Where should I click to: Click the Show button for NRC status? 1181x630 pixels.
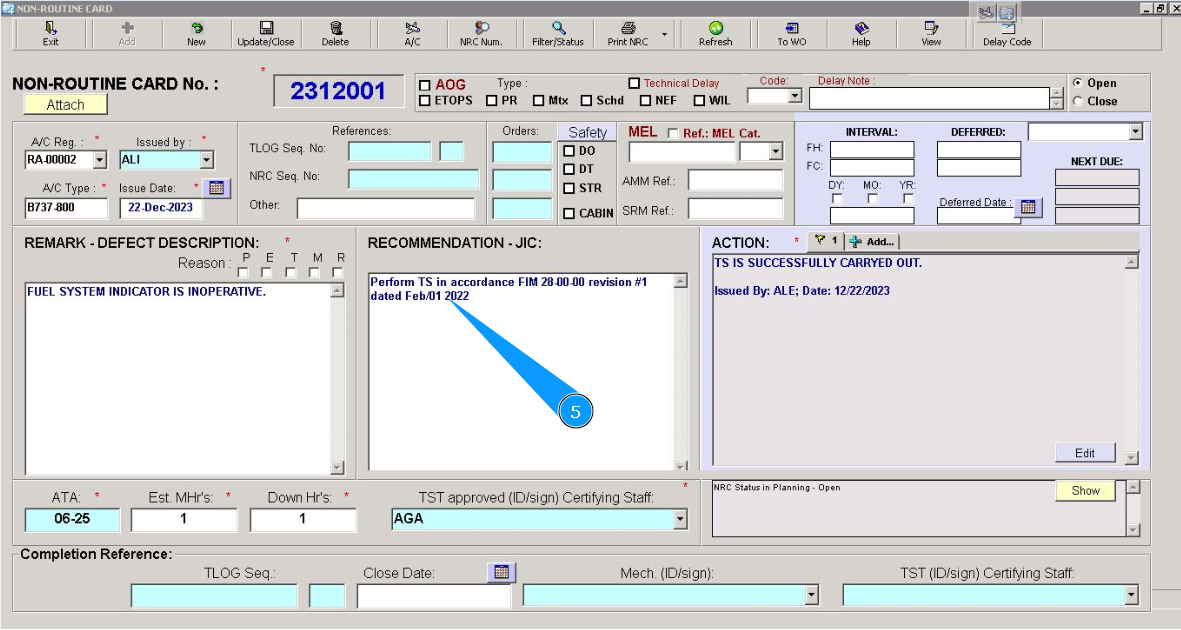(1085, 491)
